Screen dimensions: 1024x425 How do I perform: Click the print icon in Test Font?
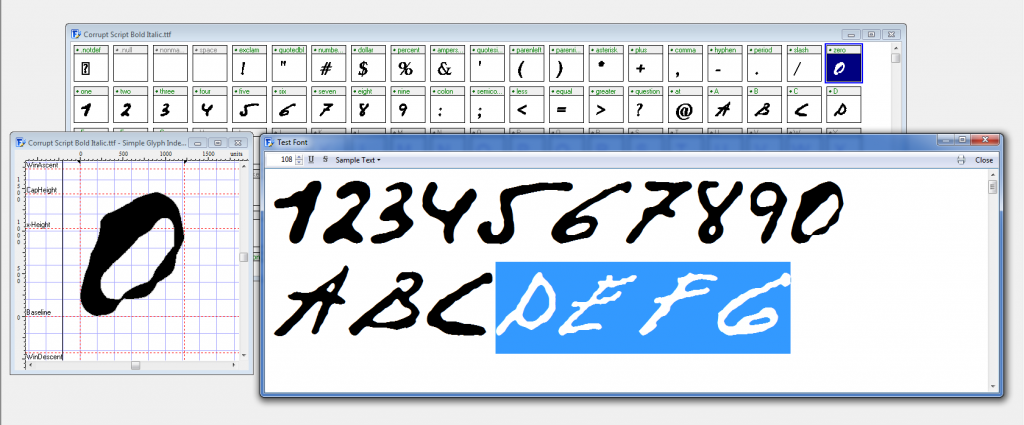961,160
